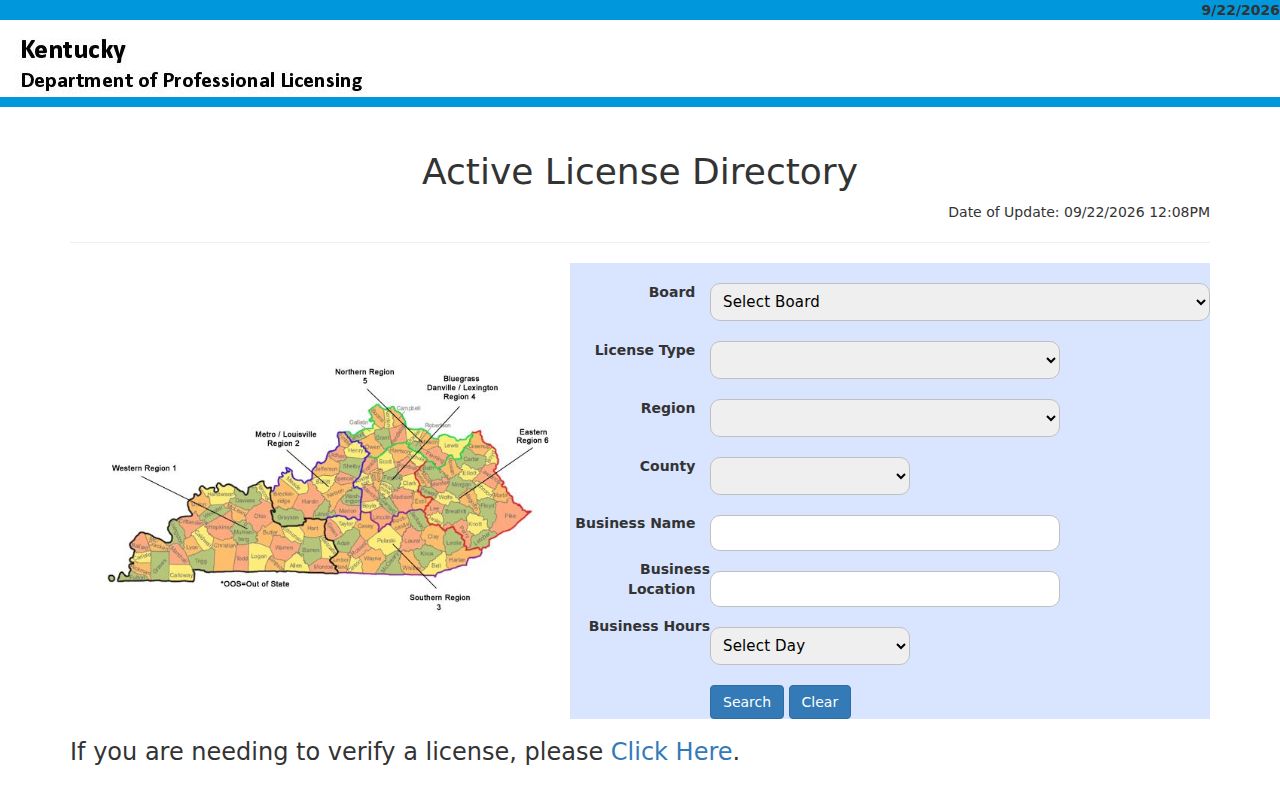
Task: Follow the Click Here license verification link
Action: [672, 752]
